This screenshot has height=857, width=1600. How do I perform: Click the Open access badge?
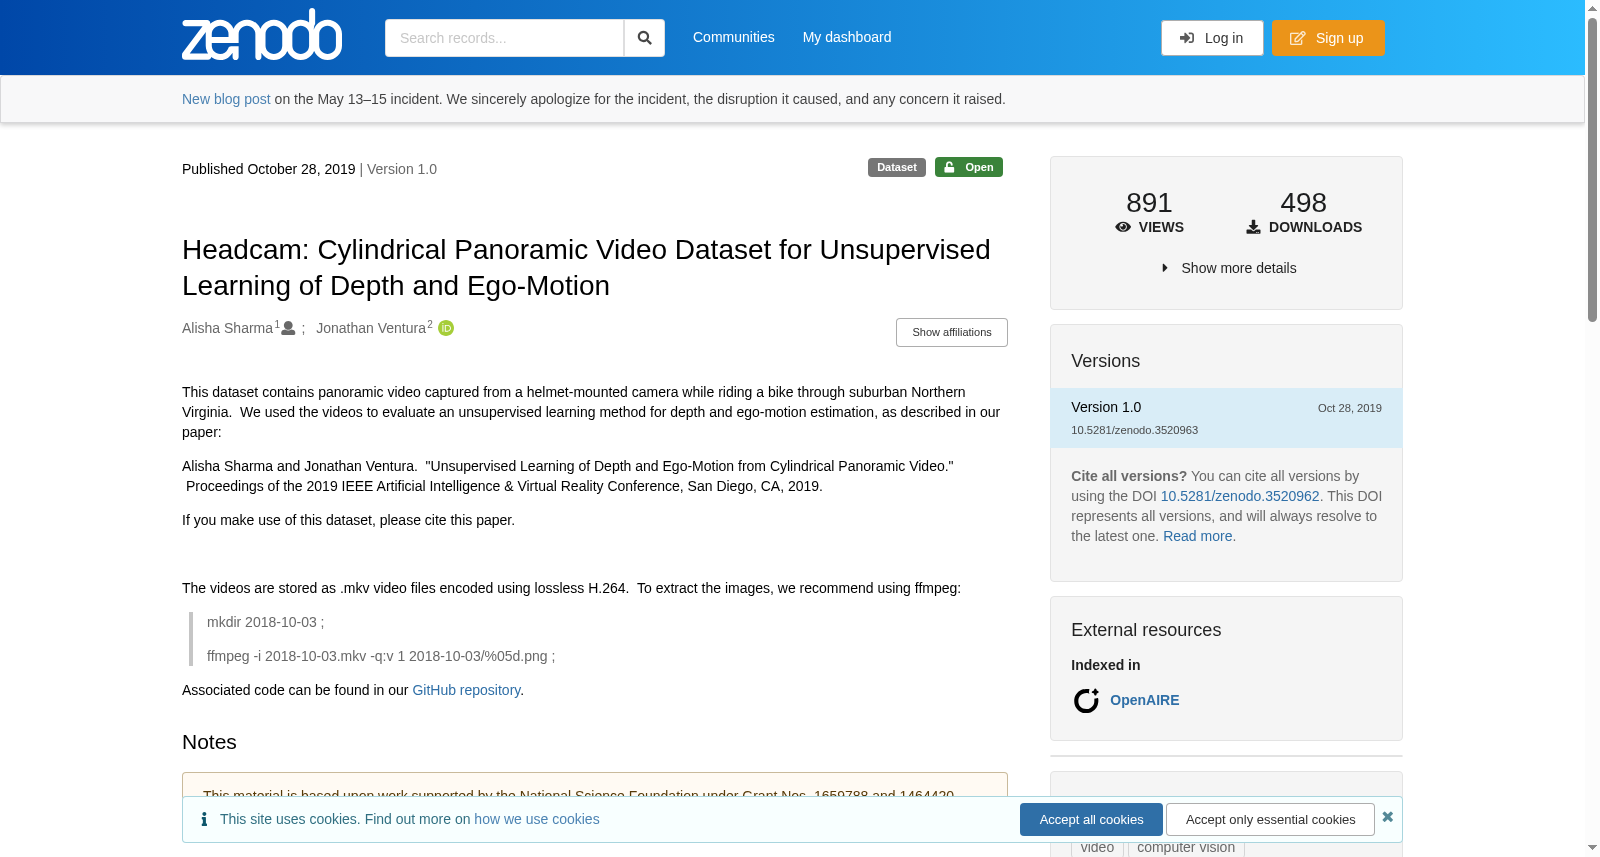click(x=969, y=167)
